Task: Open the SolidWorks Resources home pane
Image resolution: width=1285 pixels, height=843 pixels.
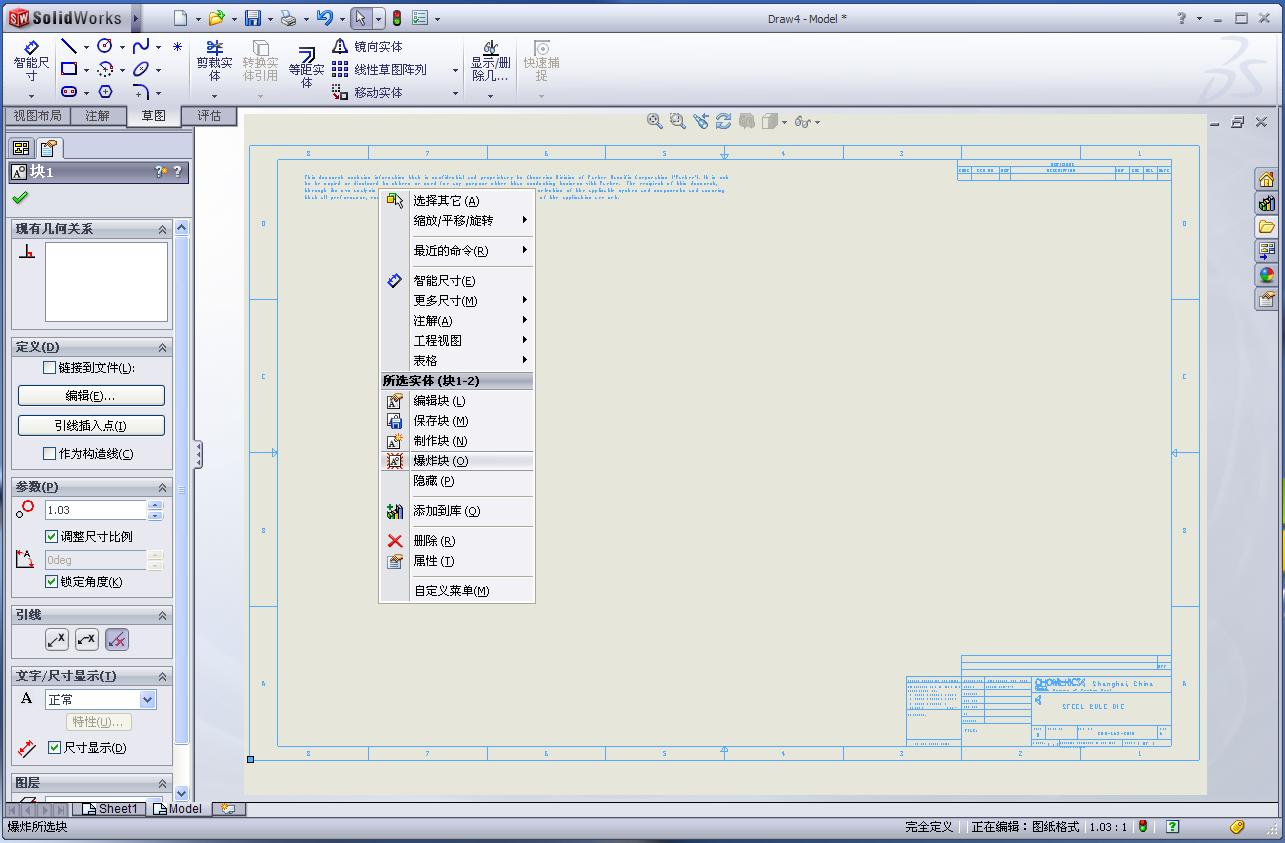Action: 1267,180
